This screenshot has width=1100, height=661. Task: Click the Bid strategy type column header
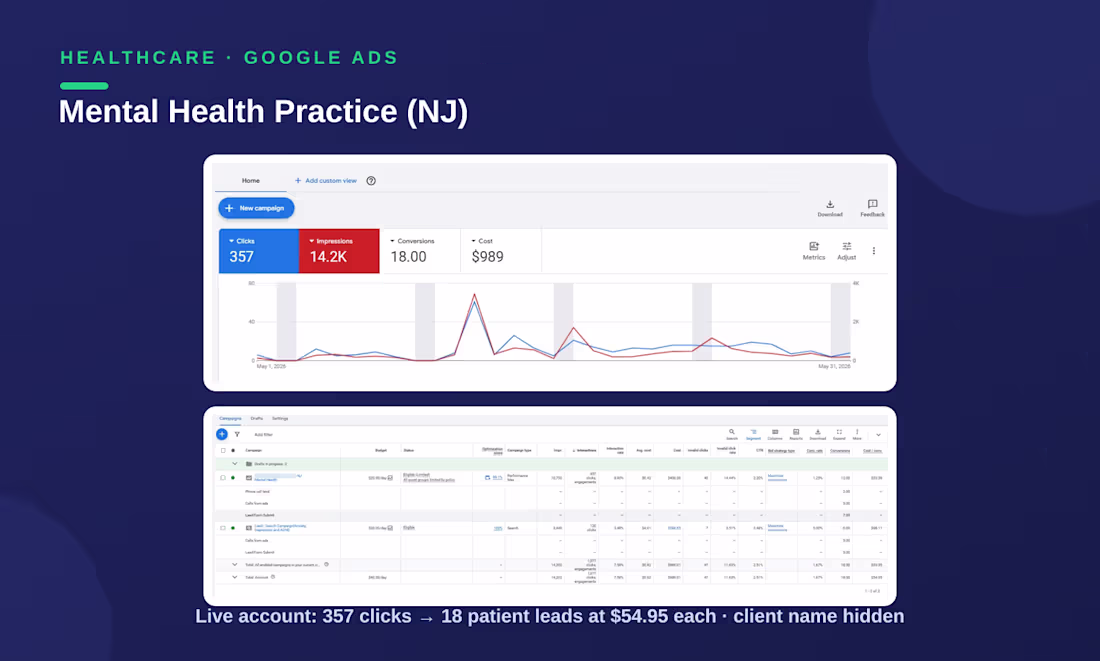click(782, 450)
